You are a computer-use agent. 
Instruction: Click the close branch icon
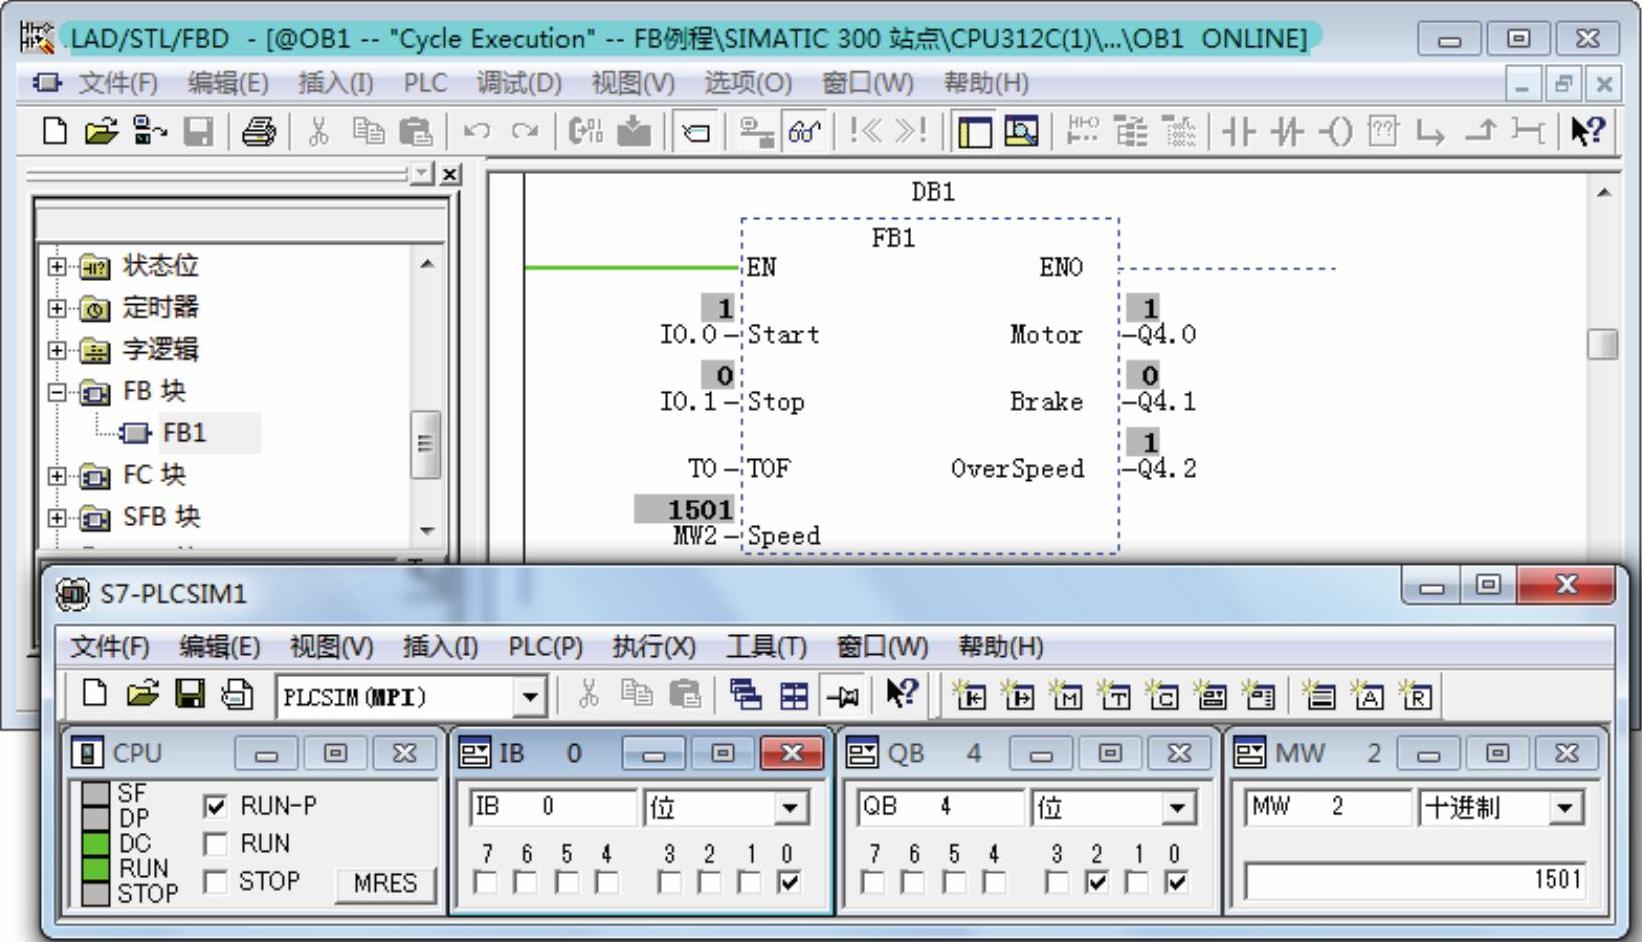click(x=1481, y=131)
